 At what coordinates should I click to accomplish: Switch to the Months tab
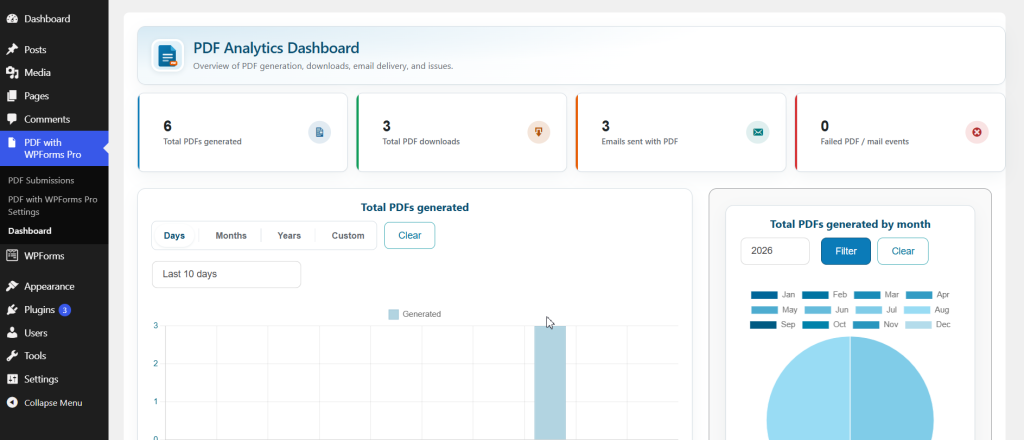[231, 236]
